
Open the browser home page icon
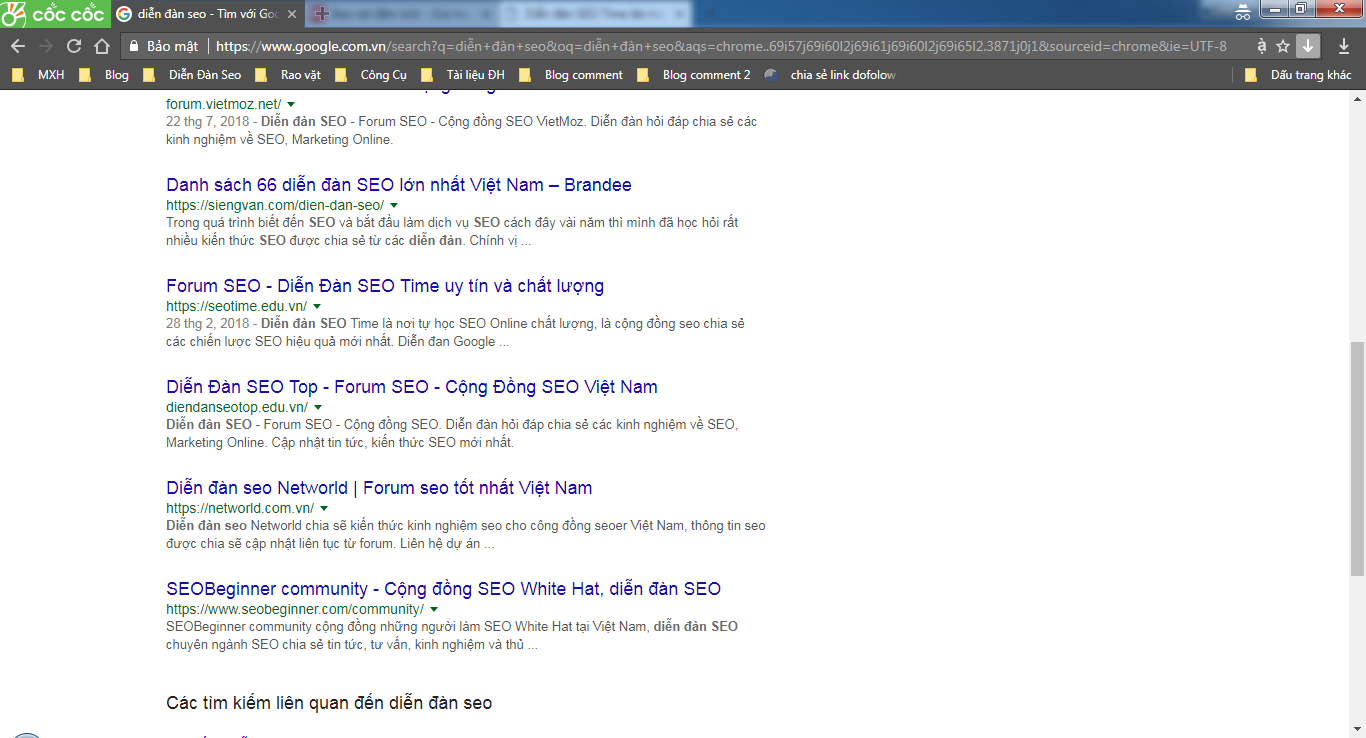(x=102, y=46)
